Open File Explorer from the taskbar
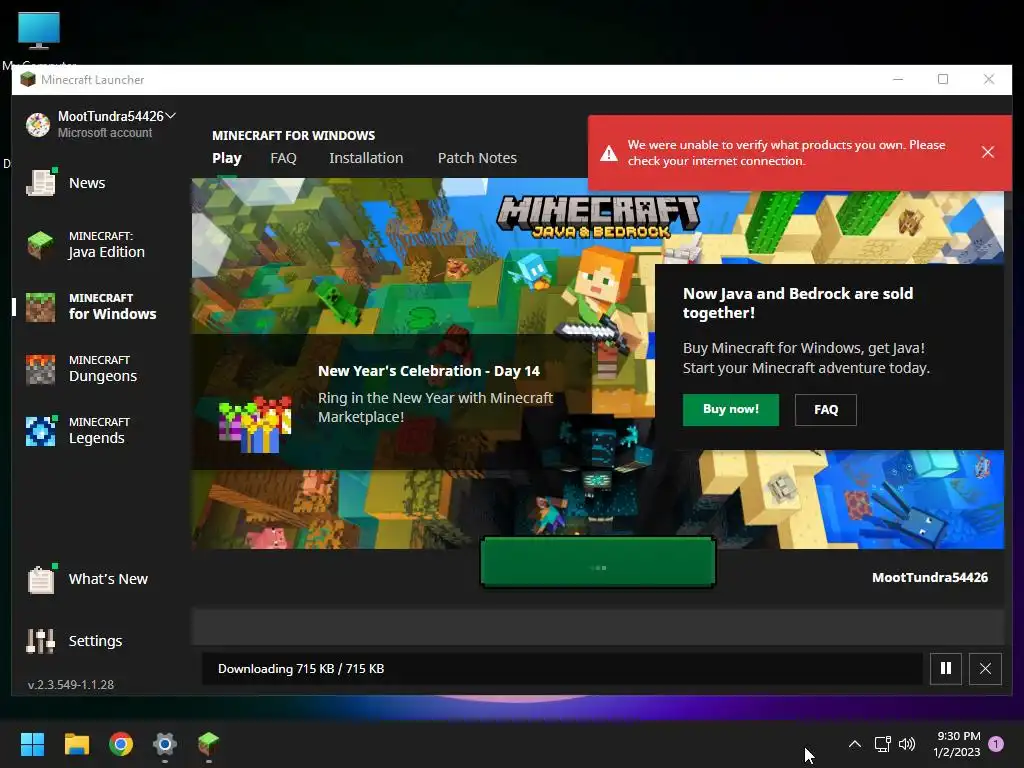The width and height of the screenshot is (1024, 768). click(x=76, y=744)
